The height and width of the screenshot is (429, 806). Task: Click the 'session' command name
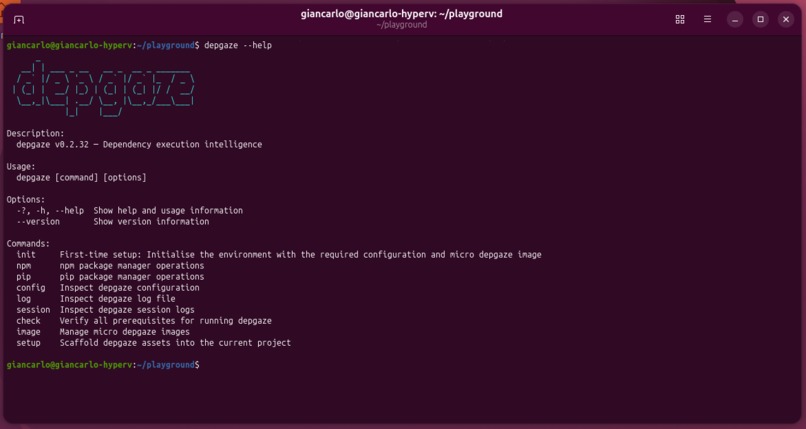[33, 310]
